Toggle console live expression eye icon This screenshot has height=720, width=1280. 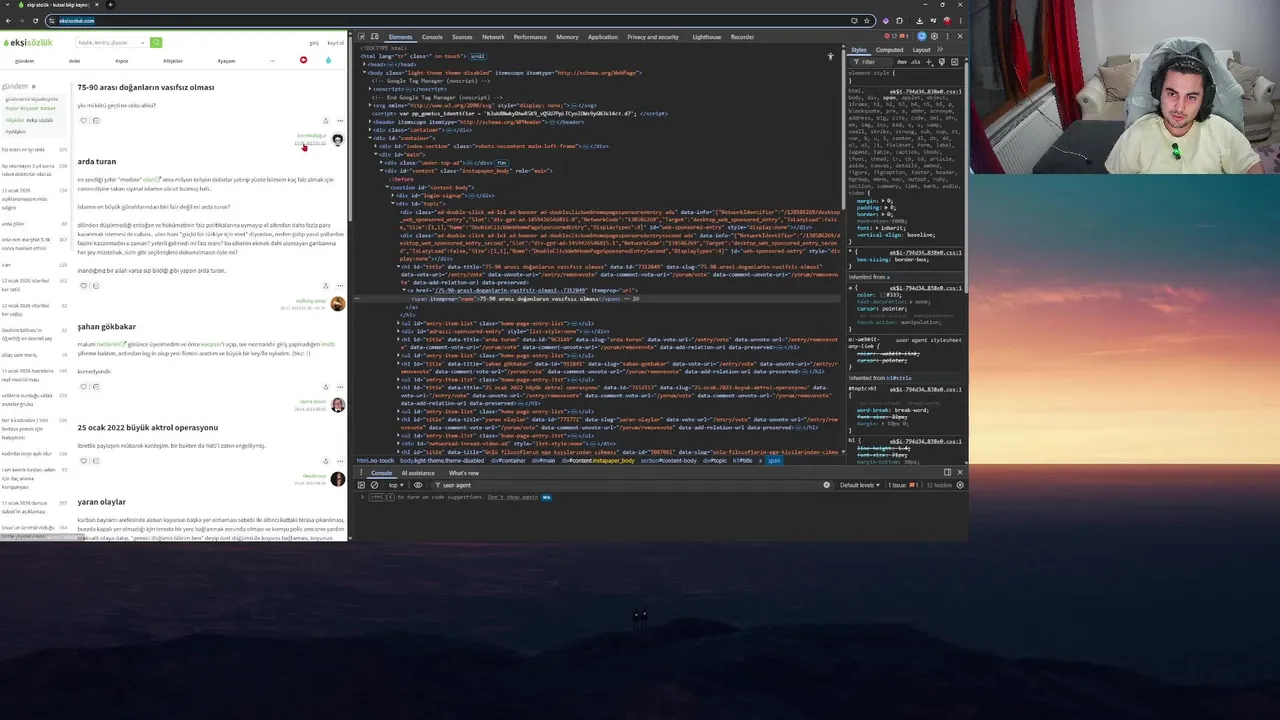(x=418, y=485)
